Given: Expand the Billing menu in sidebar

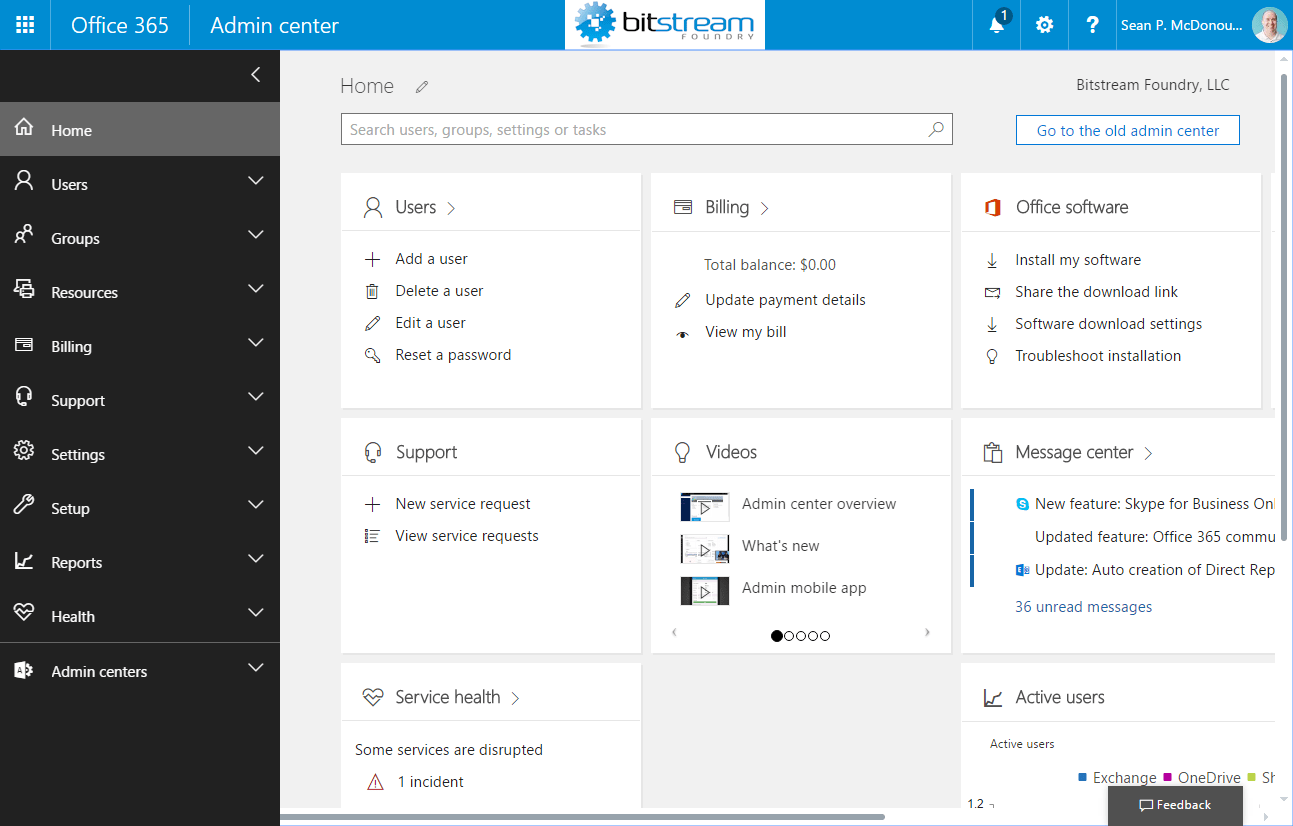Looking at the screenshot, I should [x=255, y=345].
